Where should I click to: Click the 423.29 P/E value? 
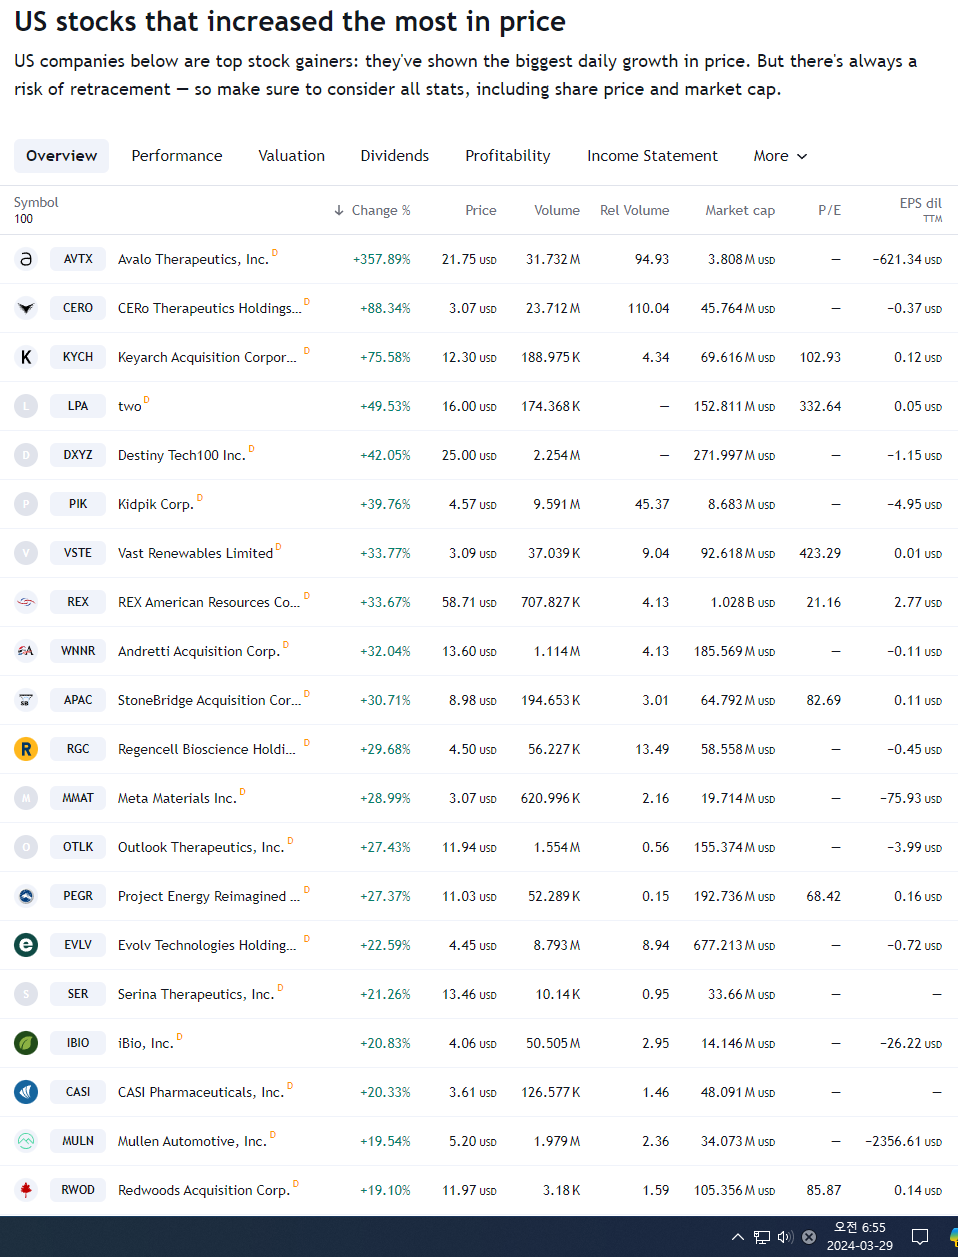[x=820, y=553]
